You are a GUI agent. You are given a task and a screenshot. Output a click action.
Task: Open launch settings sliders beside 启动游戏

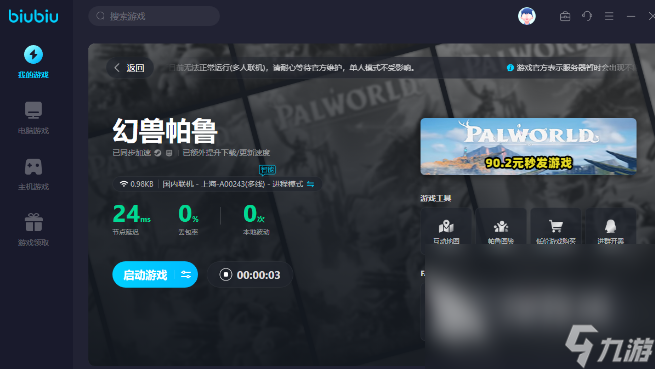[186, 275]
